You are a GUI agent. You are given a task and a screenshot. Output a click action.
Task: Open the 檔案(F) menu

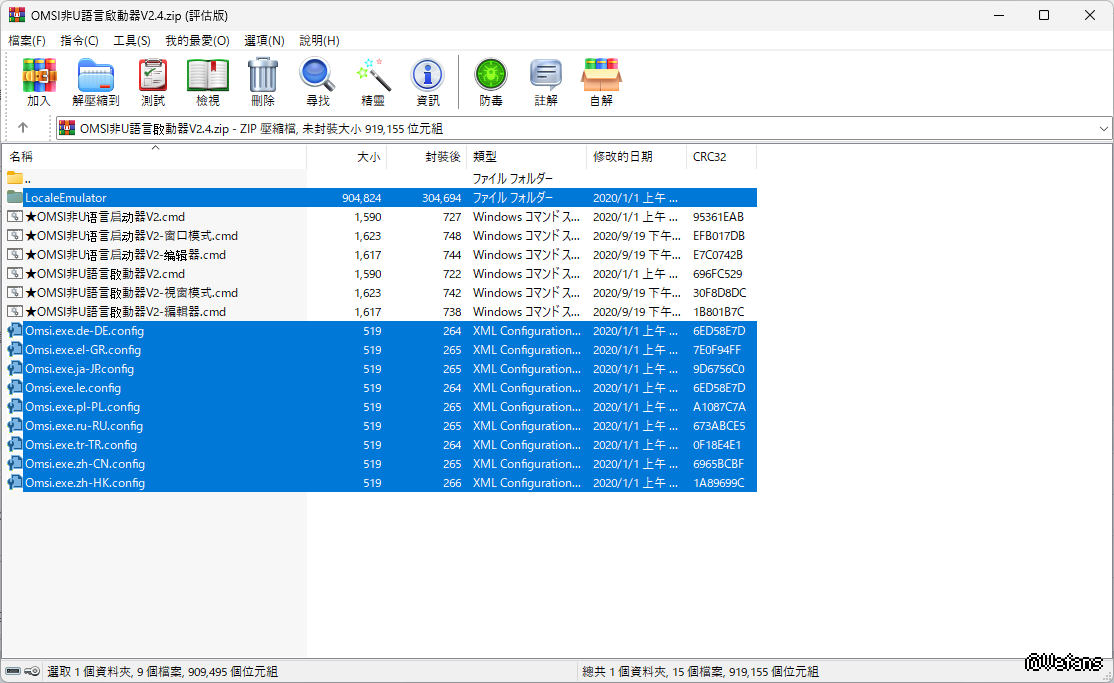coord(27,41)
